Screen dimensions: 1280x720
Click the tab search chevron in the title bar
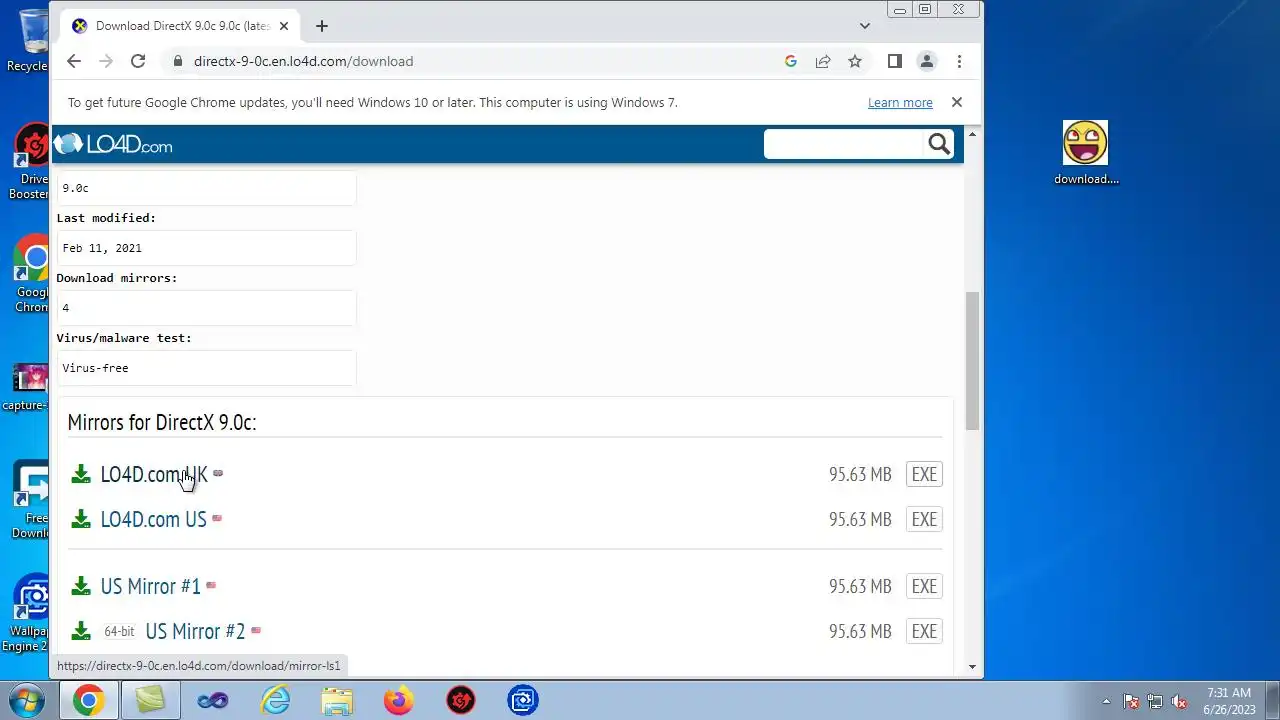(x=865, y=26)
